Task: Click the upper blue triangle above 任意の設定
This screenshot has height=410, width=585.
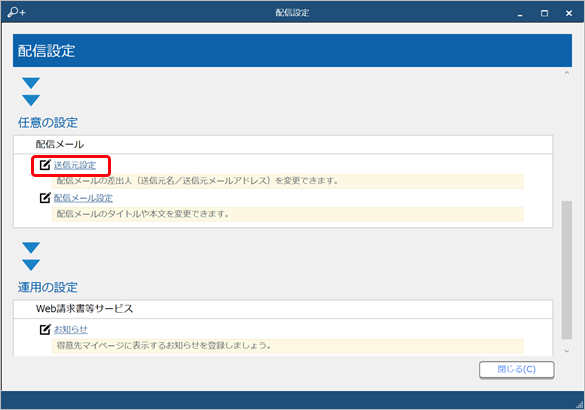Action: 31,83
